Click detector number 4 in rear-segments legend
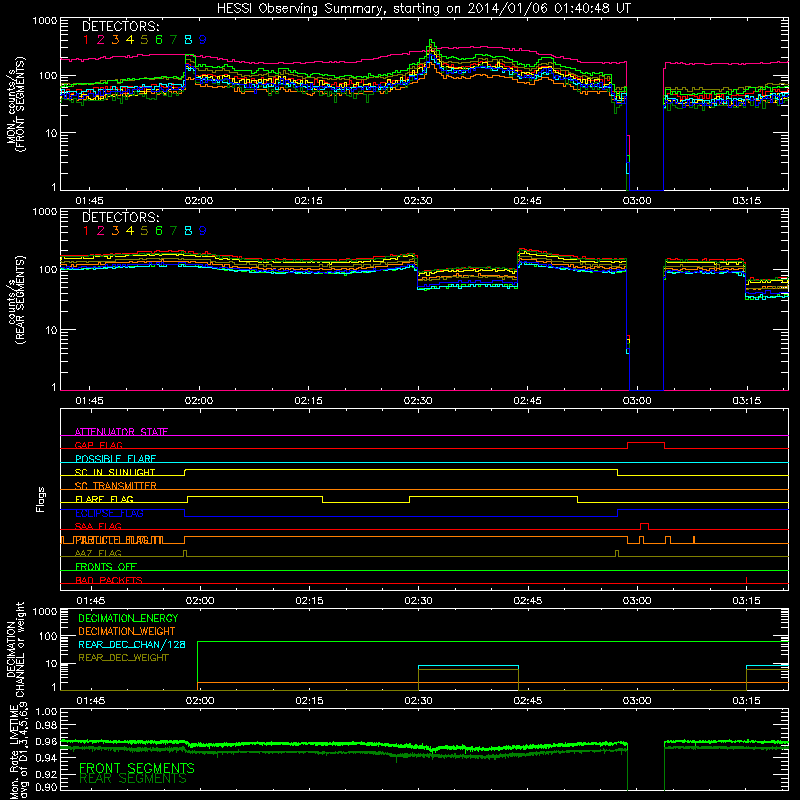 [130, 231]
